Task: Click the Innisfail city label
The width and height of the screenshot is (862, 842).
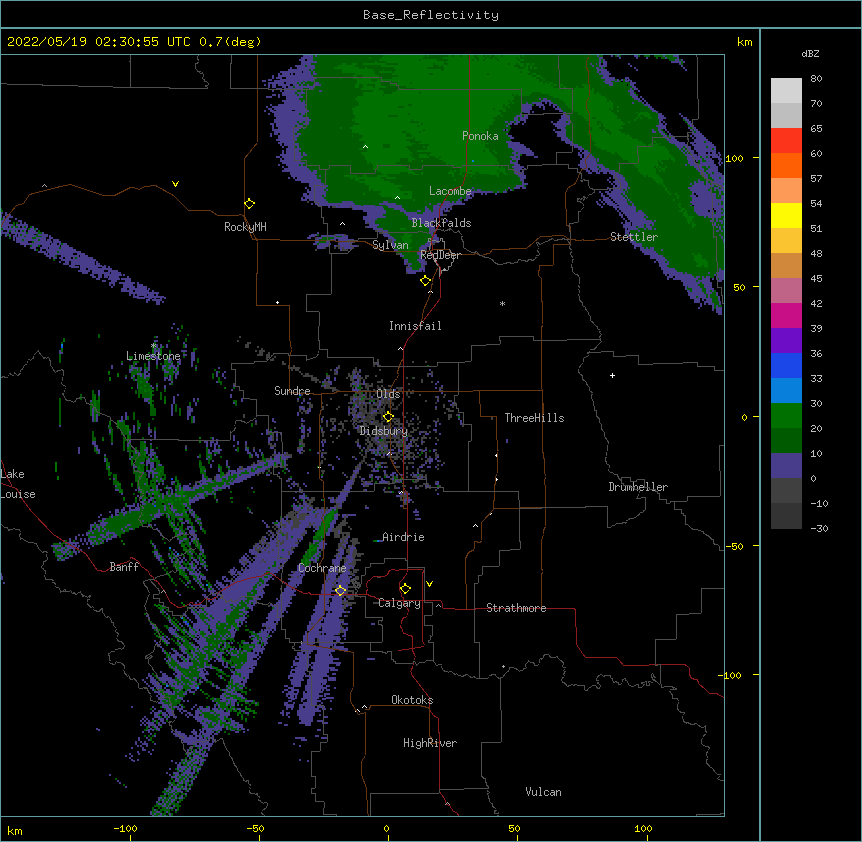Action: pyautogui.click(x=415, y=326)
